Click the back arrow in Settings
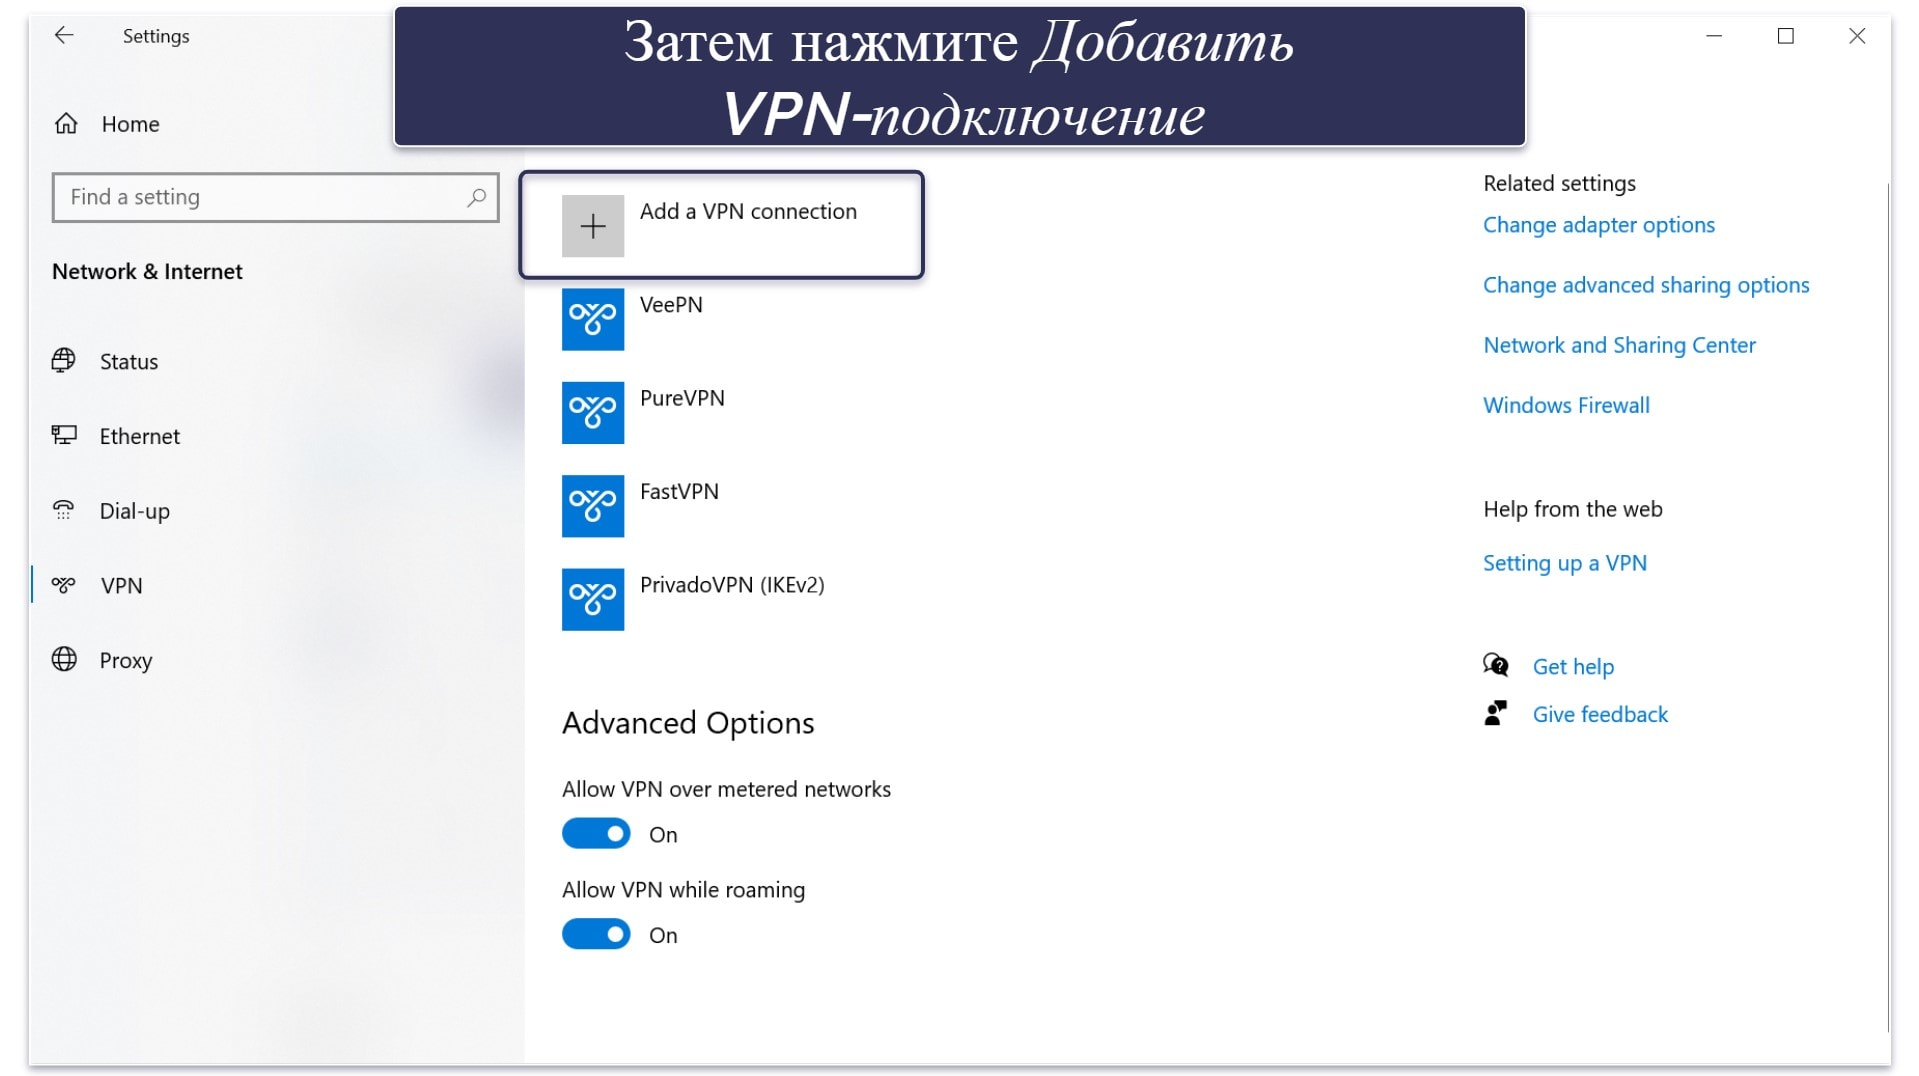1919x1076 pixels. (64, 36)
